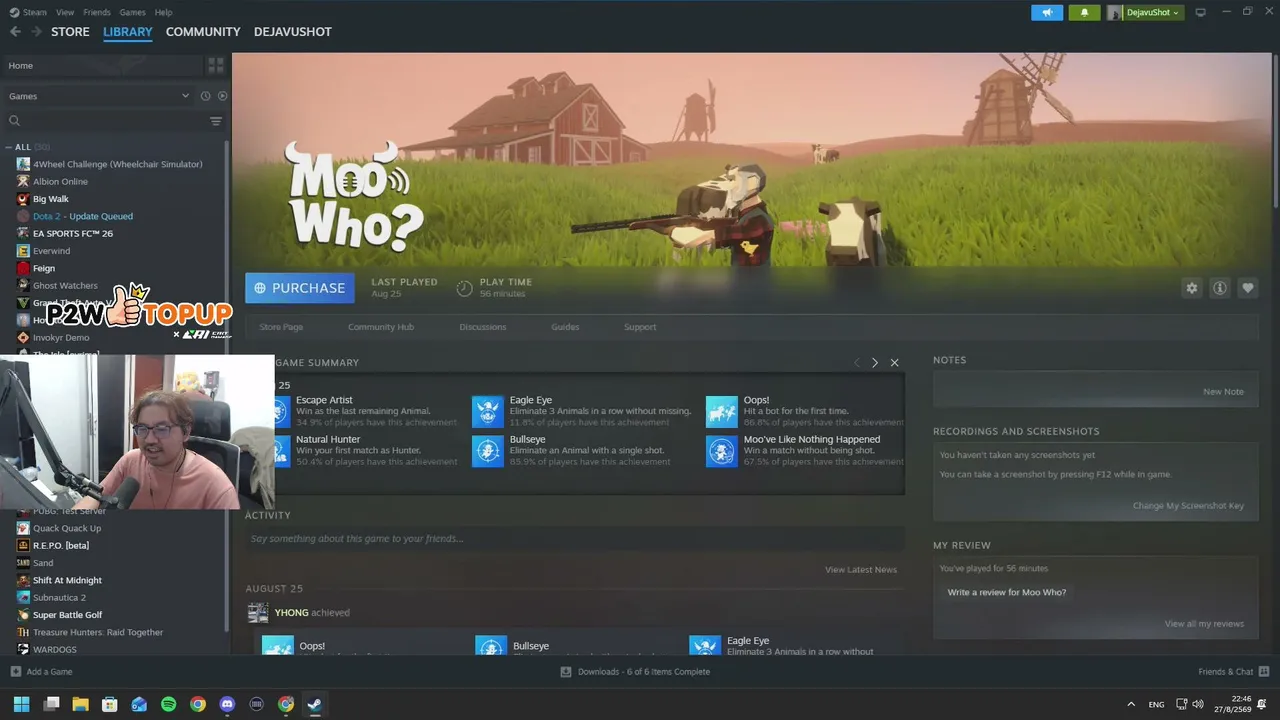Show hidden system tray icons
This screenshot has width=1280, height=720.
(1131, 704)
